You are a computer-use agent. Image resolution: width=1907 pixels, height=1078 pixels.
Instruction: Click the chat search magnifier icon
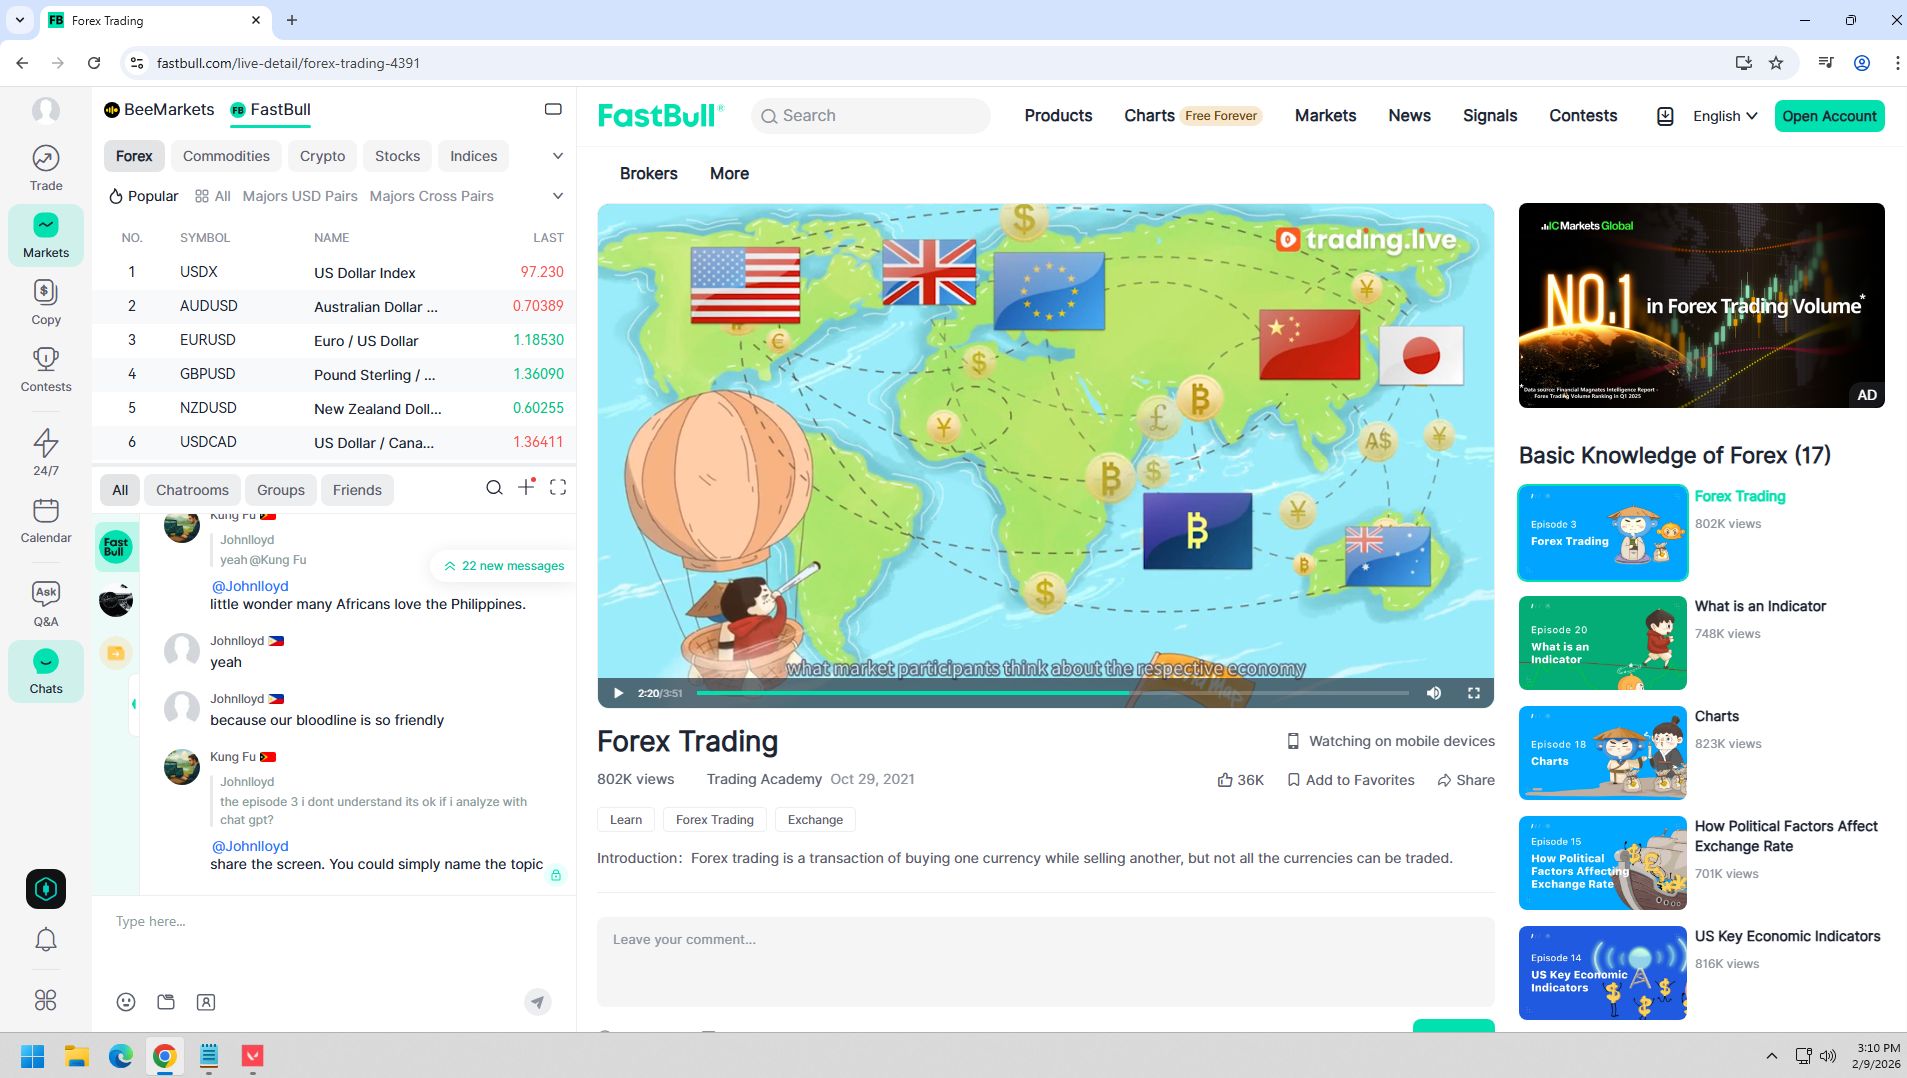click(x=494, y=488)
